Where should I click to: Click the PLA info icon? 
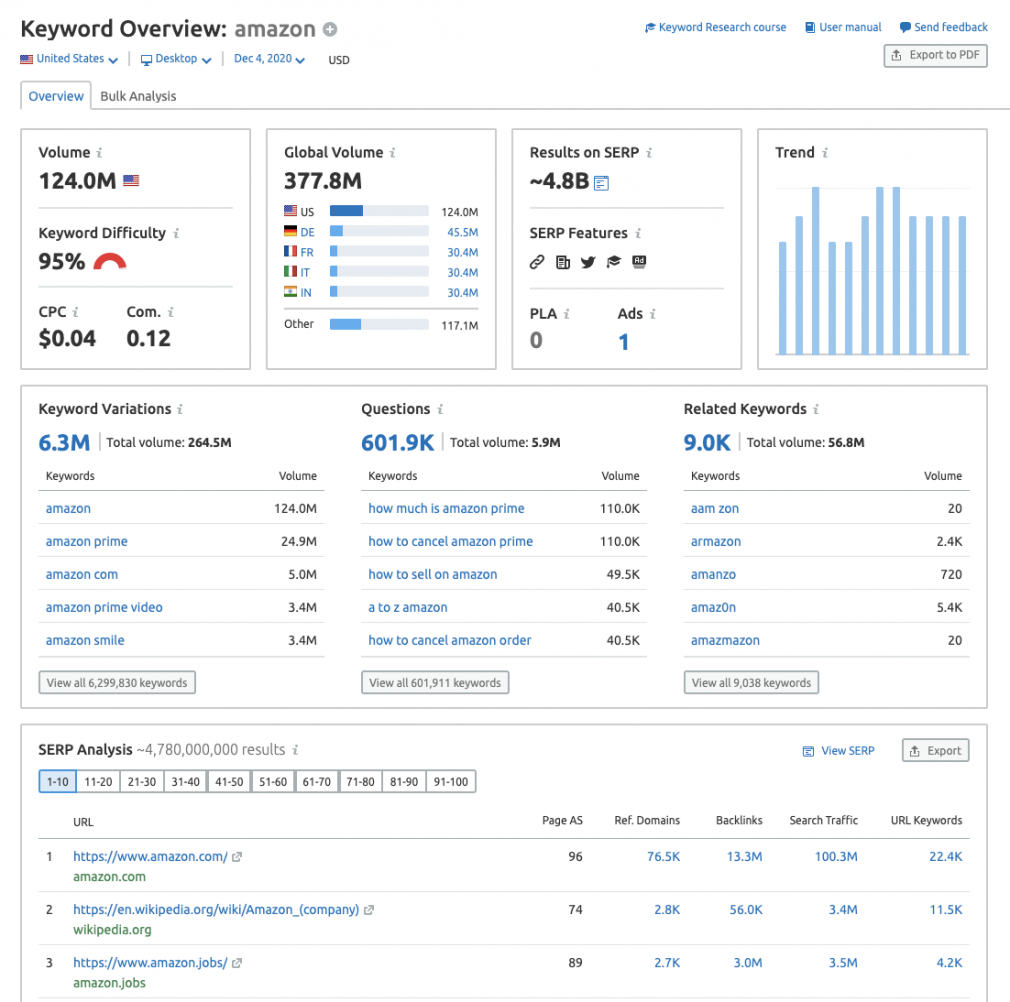pyautogui.click(x=567, y=314)
